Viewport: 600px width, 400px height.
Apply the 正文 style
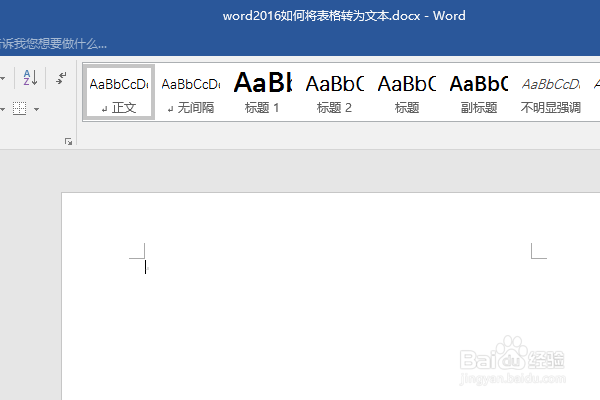coord(119,92)
